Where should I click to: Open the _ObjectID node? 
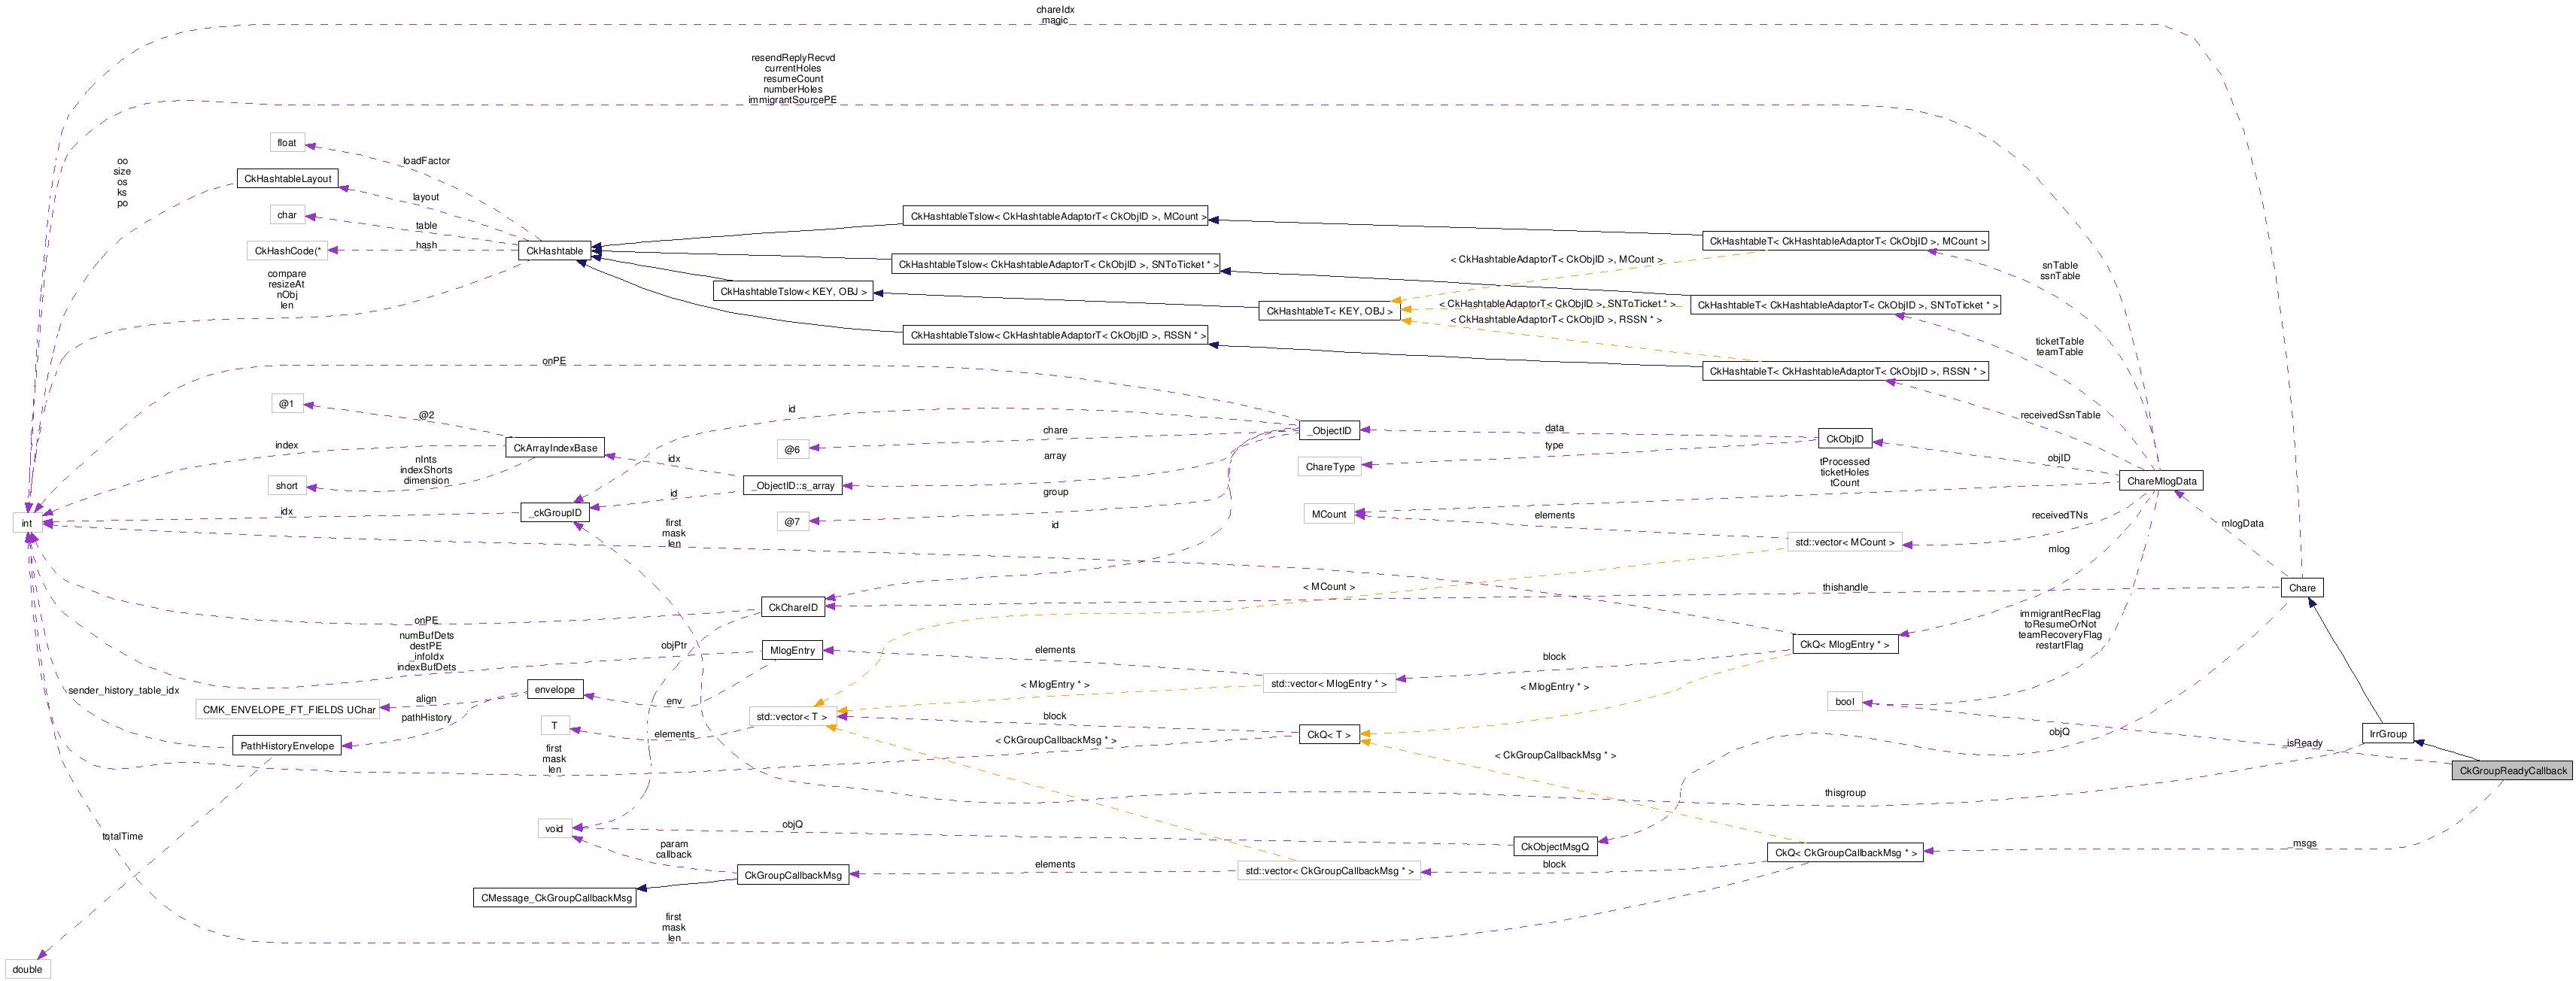[1329, 431]
